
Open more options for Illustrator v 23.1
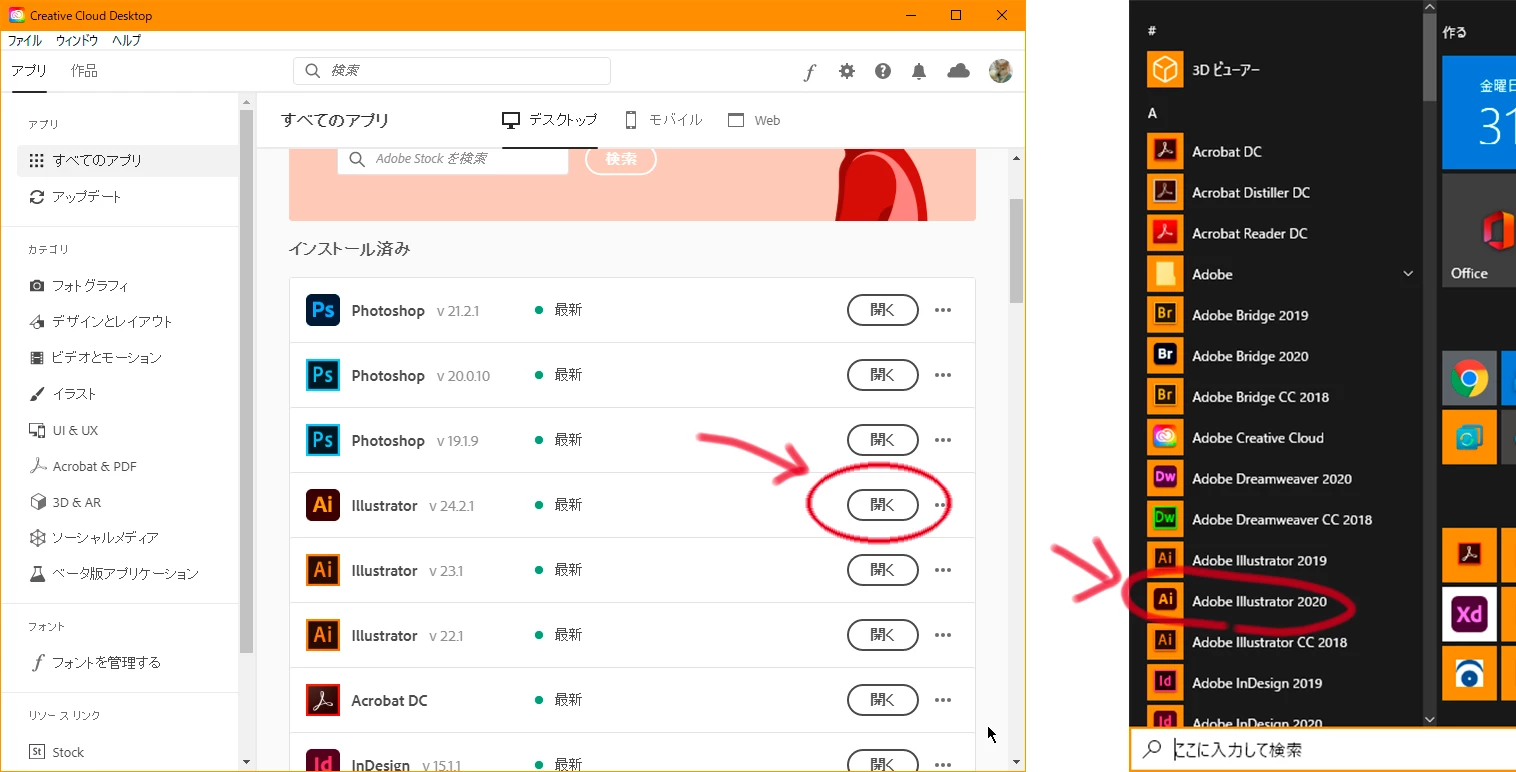pyautogui.click(x=942, y=570)
